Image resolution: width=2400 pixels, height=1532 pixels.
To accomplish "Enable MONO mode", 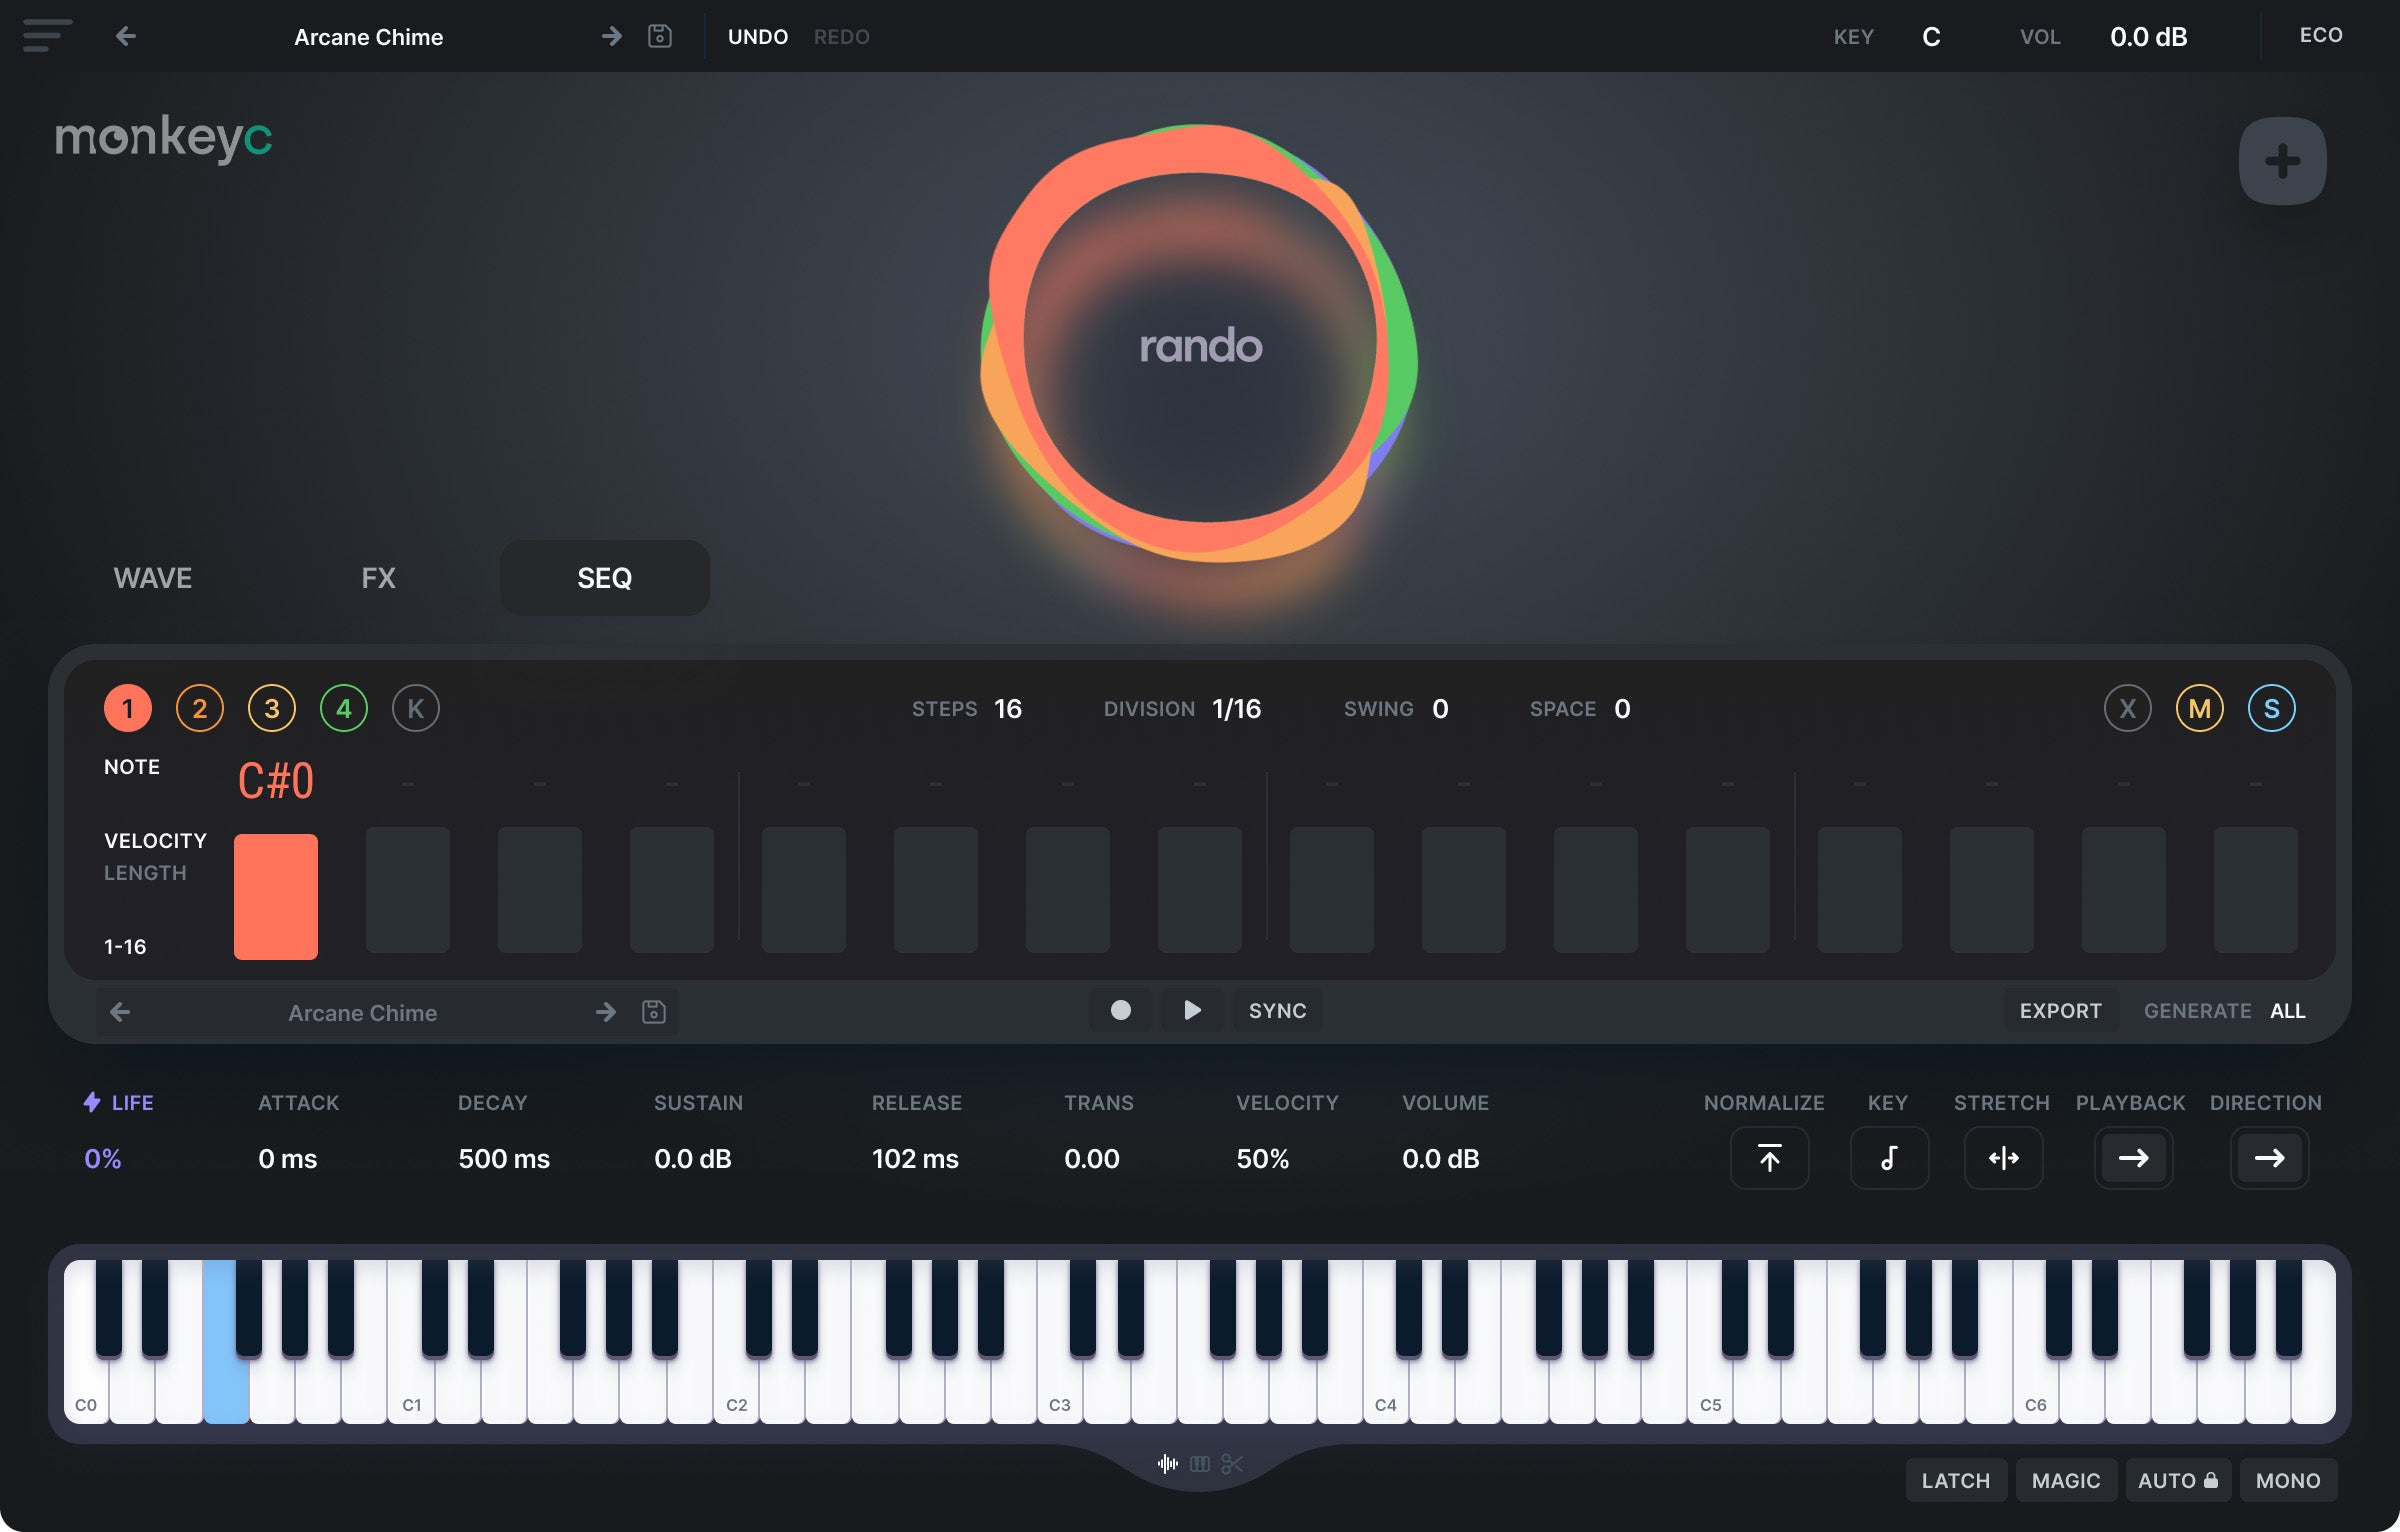I will point(2287,1480).
